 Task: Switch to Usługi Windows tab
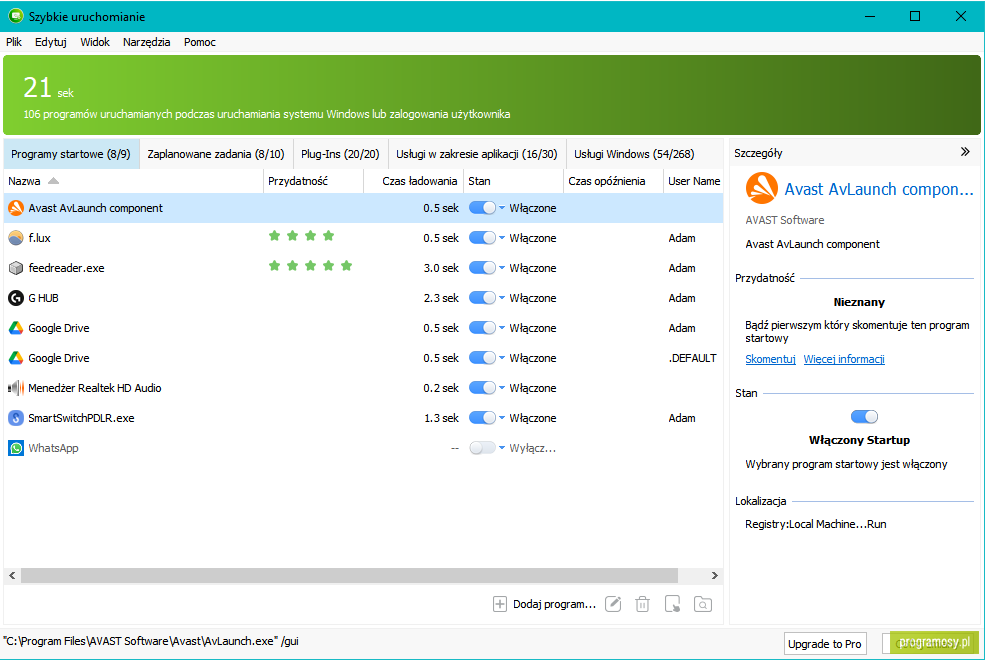tap(634, 154)
